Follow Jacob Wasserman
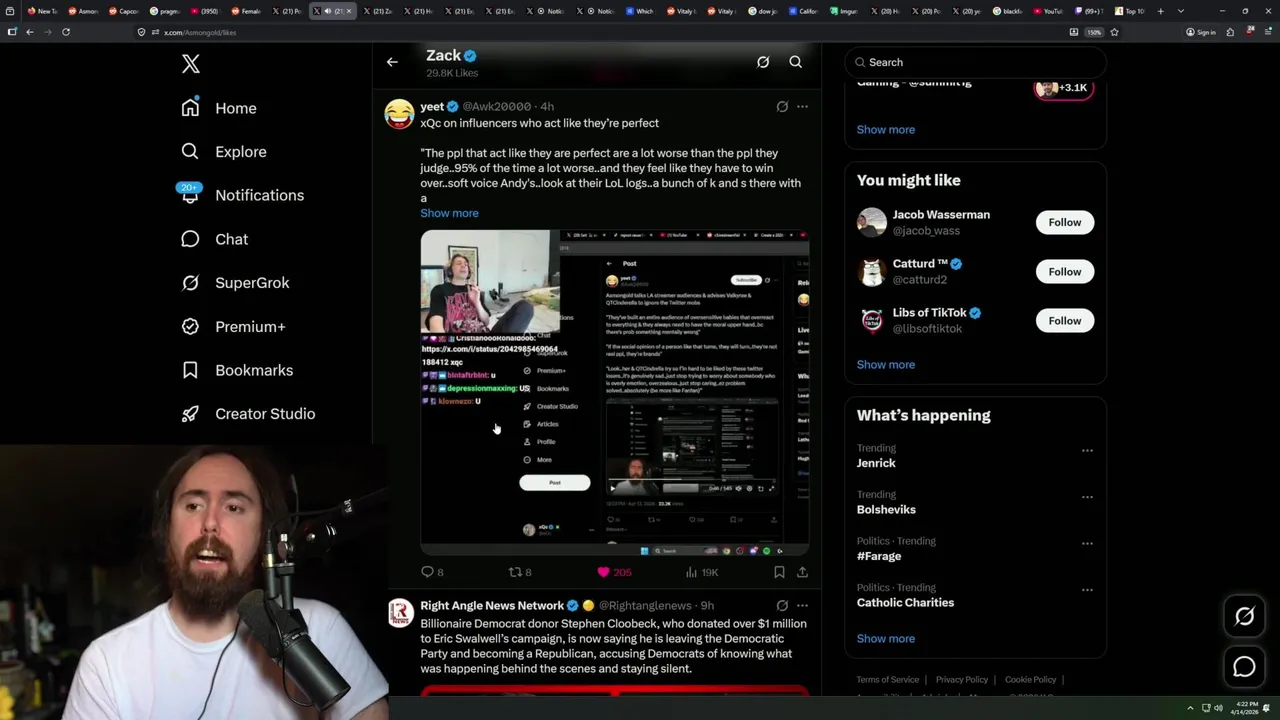 [1065, 222]
